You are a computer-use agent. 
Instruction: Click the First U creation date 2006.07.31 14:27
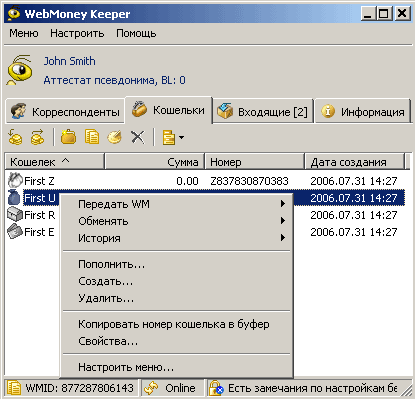coord(354,198)
